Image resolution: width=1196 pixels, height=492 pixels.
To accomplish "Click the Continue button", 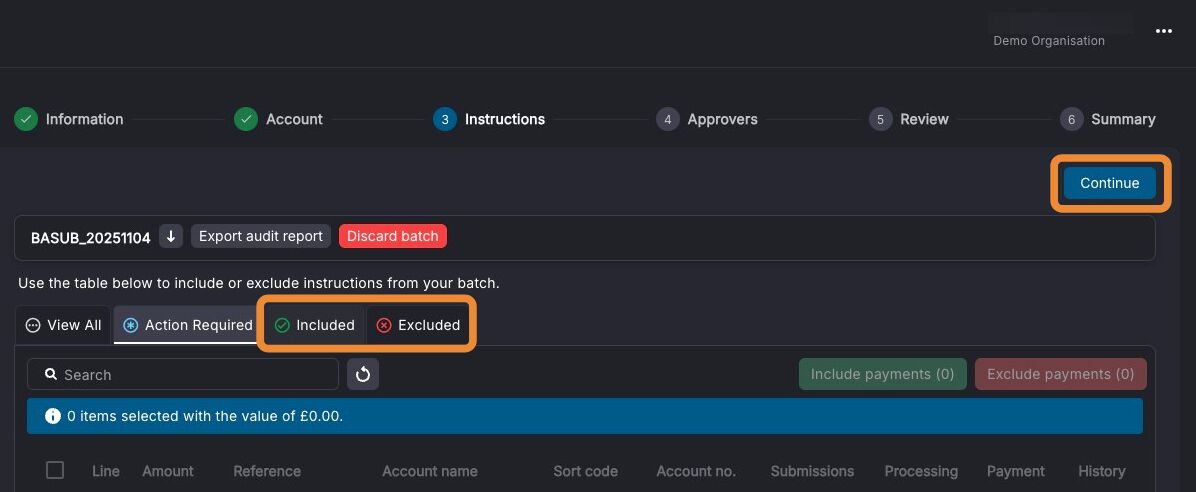I will [1109, 183].
